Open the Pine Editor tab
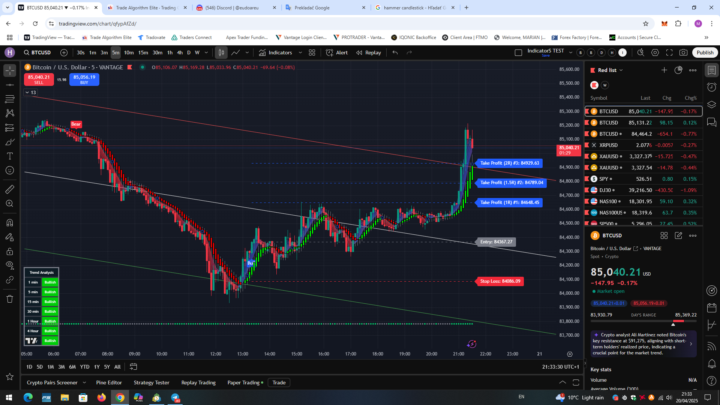The height and width of the screenshot is (405, 720). (x=109, y=382)
